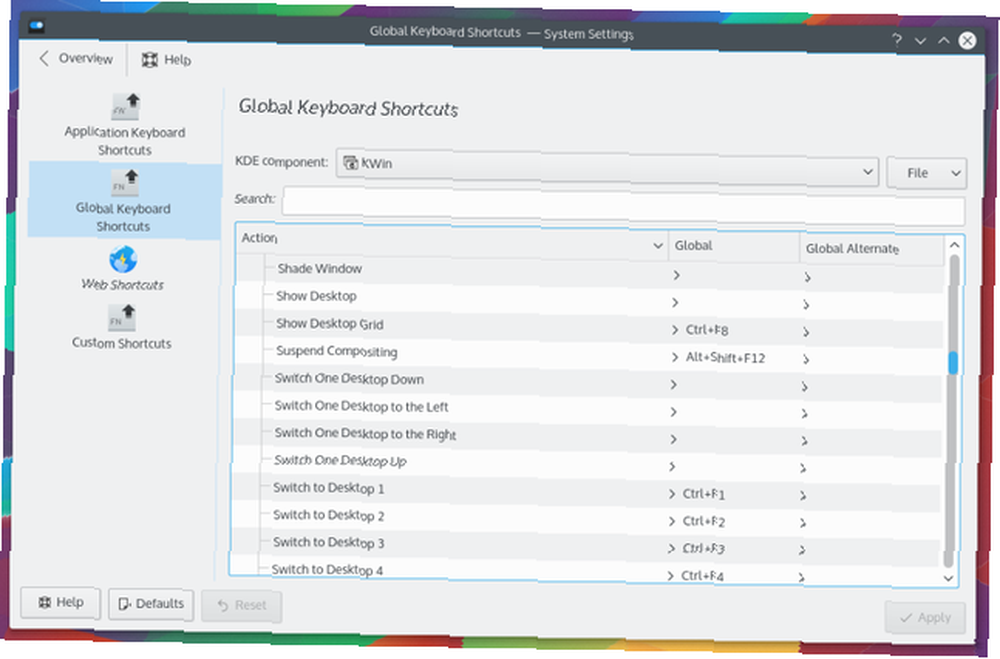The width and height of the screenshot is (1000, 659).
Task: Expand the Global shortcut for Show Desktop
Action: click(675, 302)
